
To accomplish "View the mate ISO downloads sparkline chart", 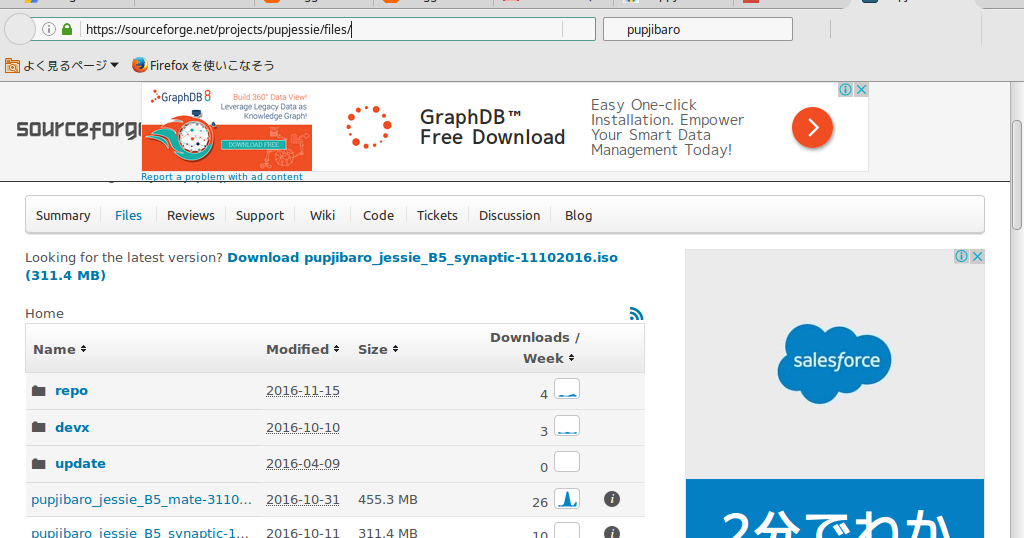I will point(567,499).
